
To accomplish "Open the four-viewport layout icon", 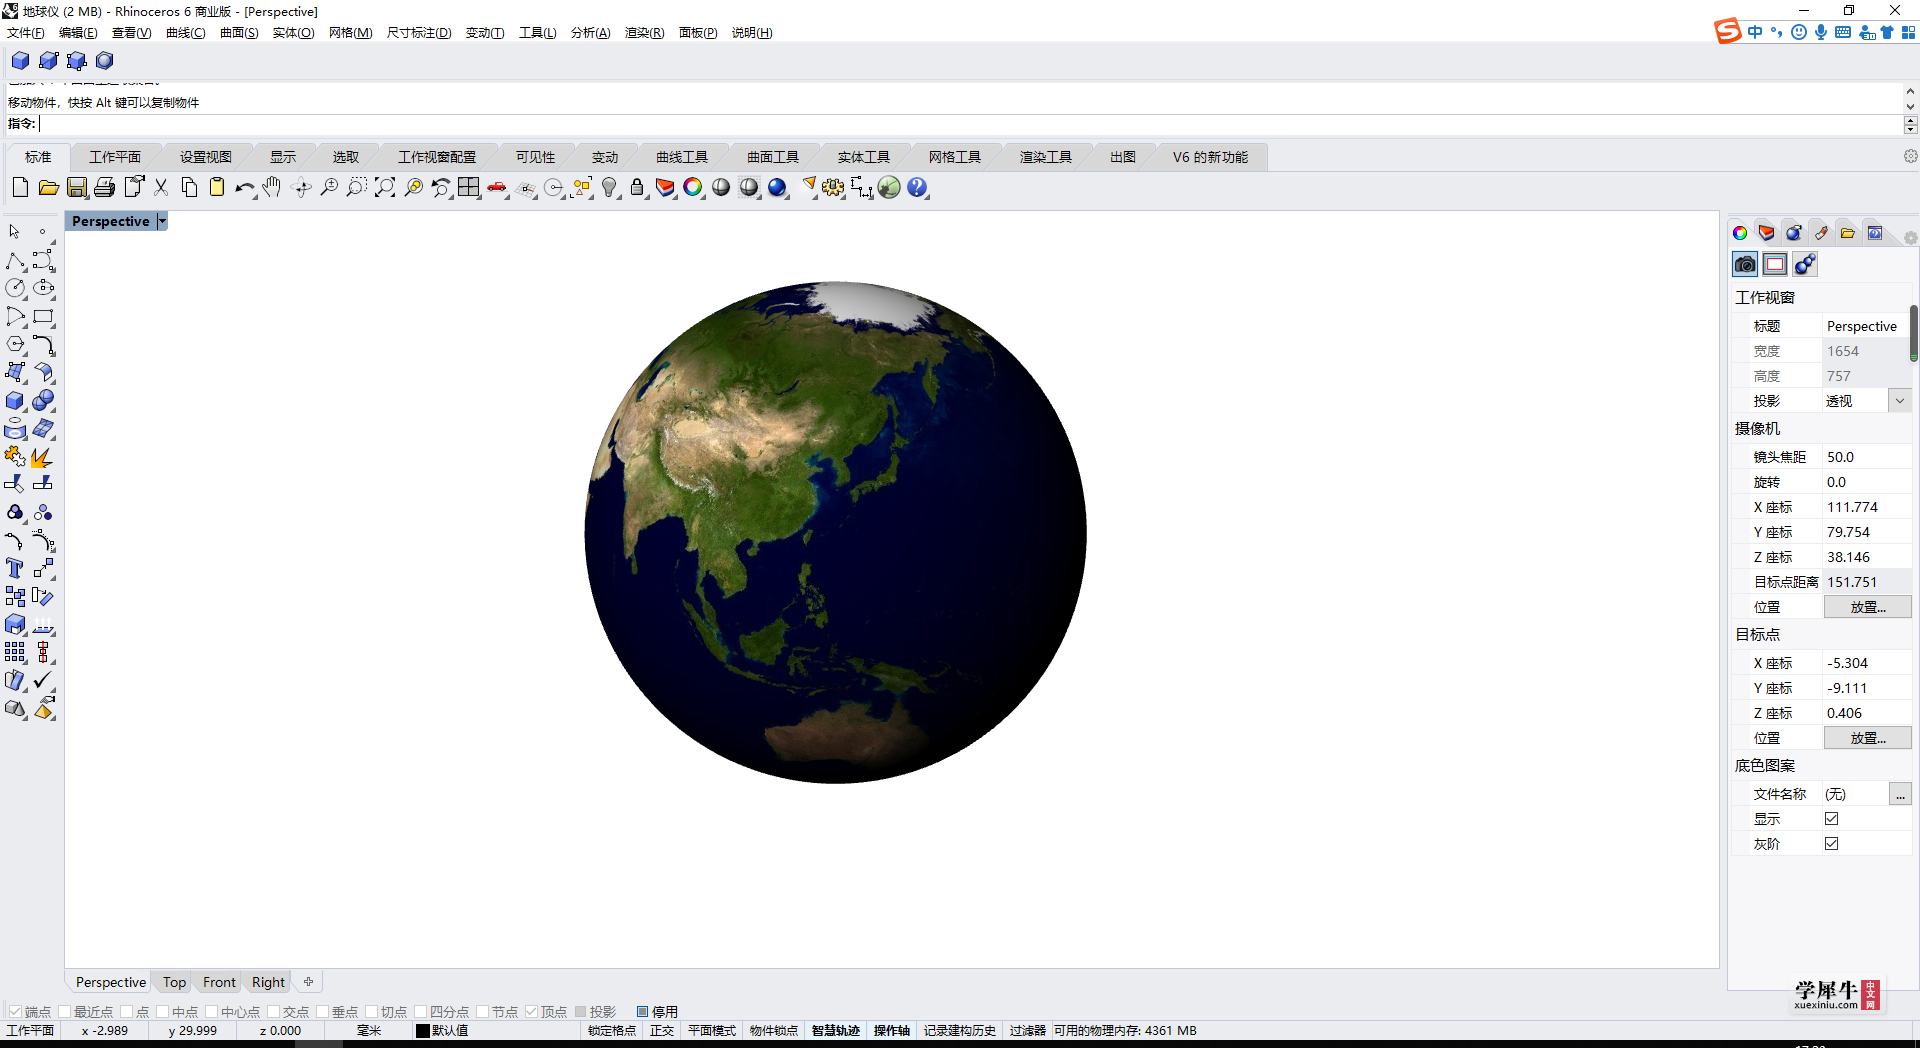I will coord(469,187).
